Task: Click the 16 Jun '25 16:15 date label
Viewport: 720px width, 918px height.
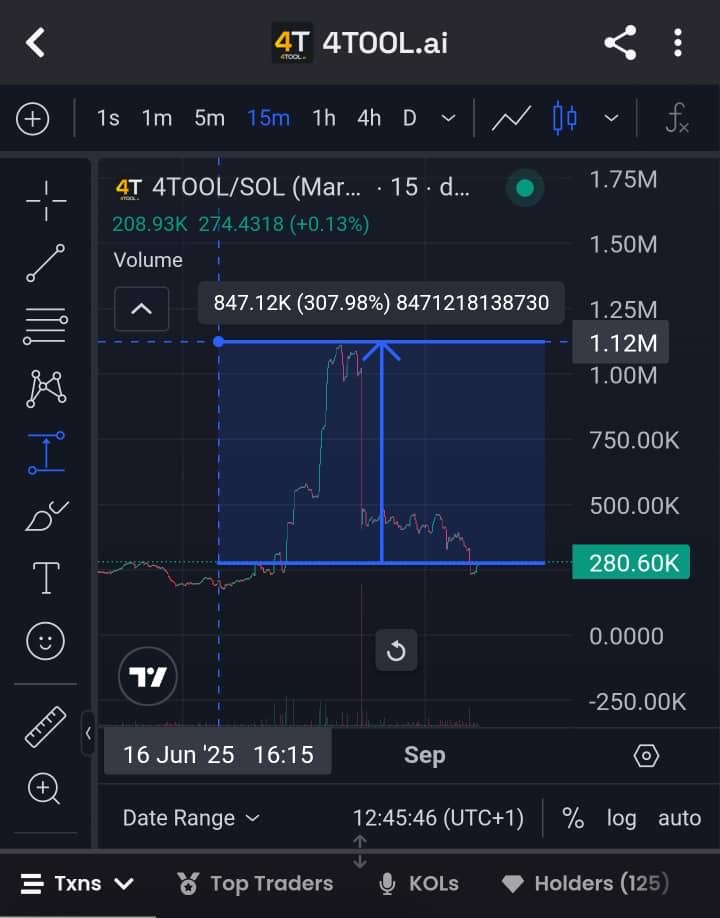Action: (x=218, y=755)
